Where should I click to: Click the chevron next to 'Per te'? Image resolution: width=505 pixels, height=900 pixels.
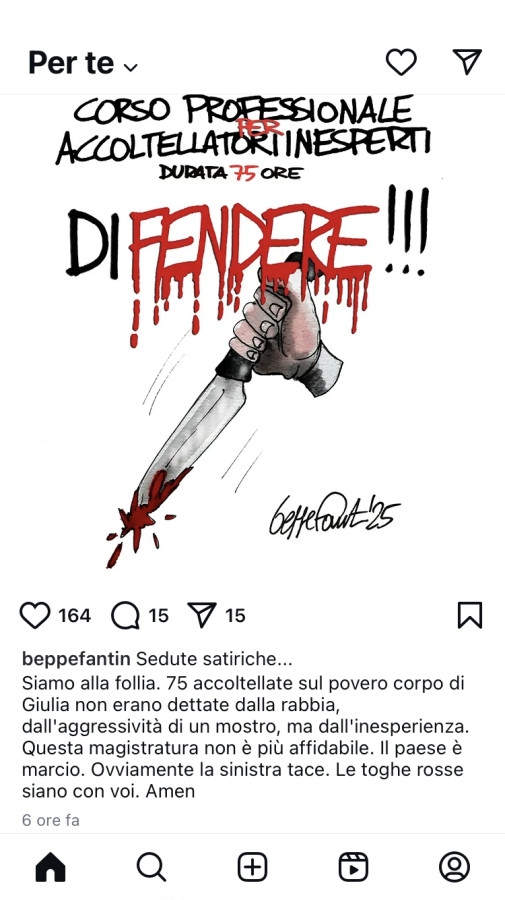pyautogui.click(x=131, y=67)
